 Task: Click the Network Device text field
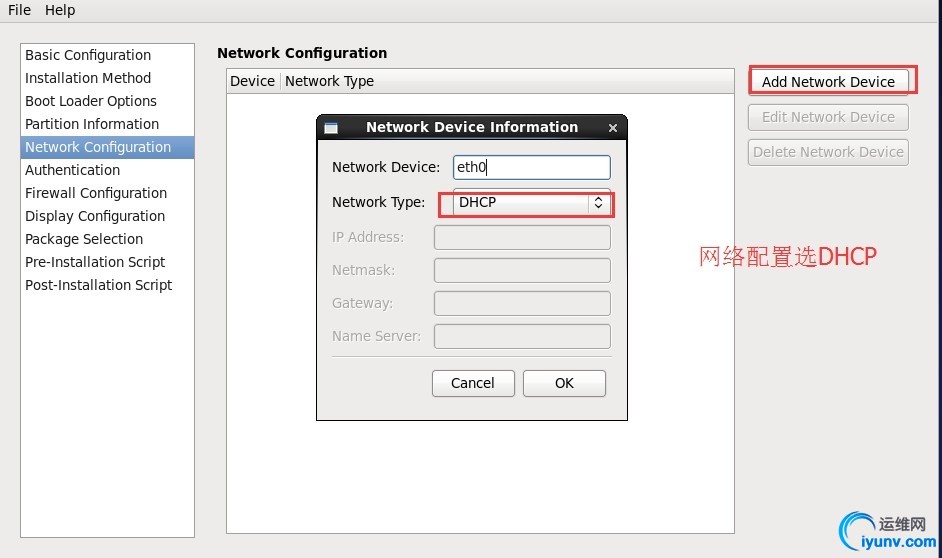point(531,168)
